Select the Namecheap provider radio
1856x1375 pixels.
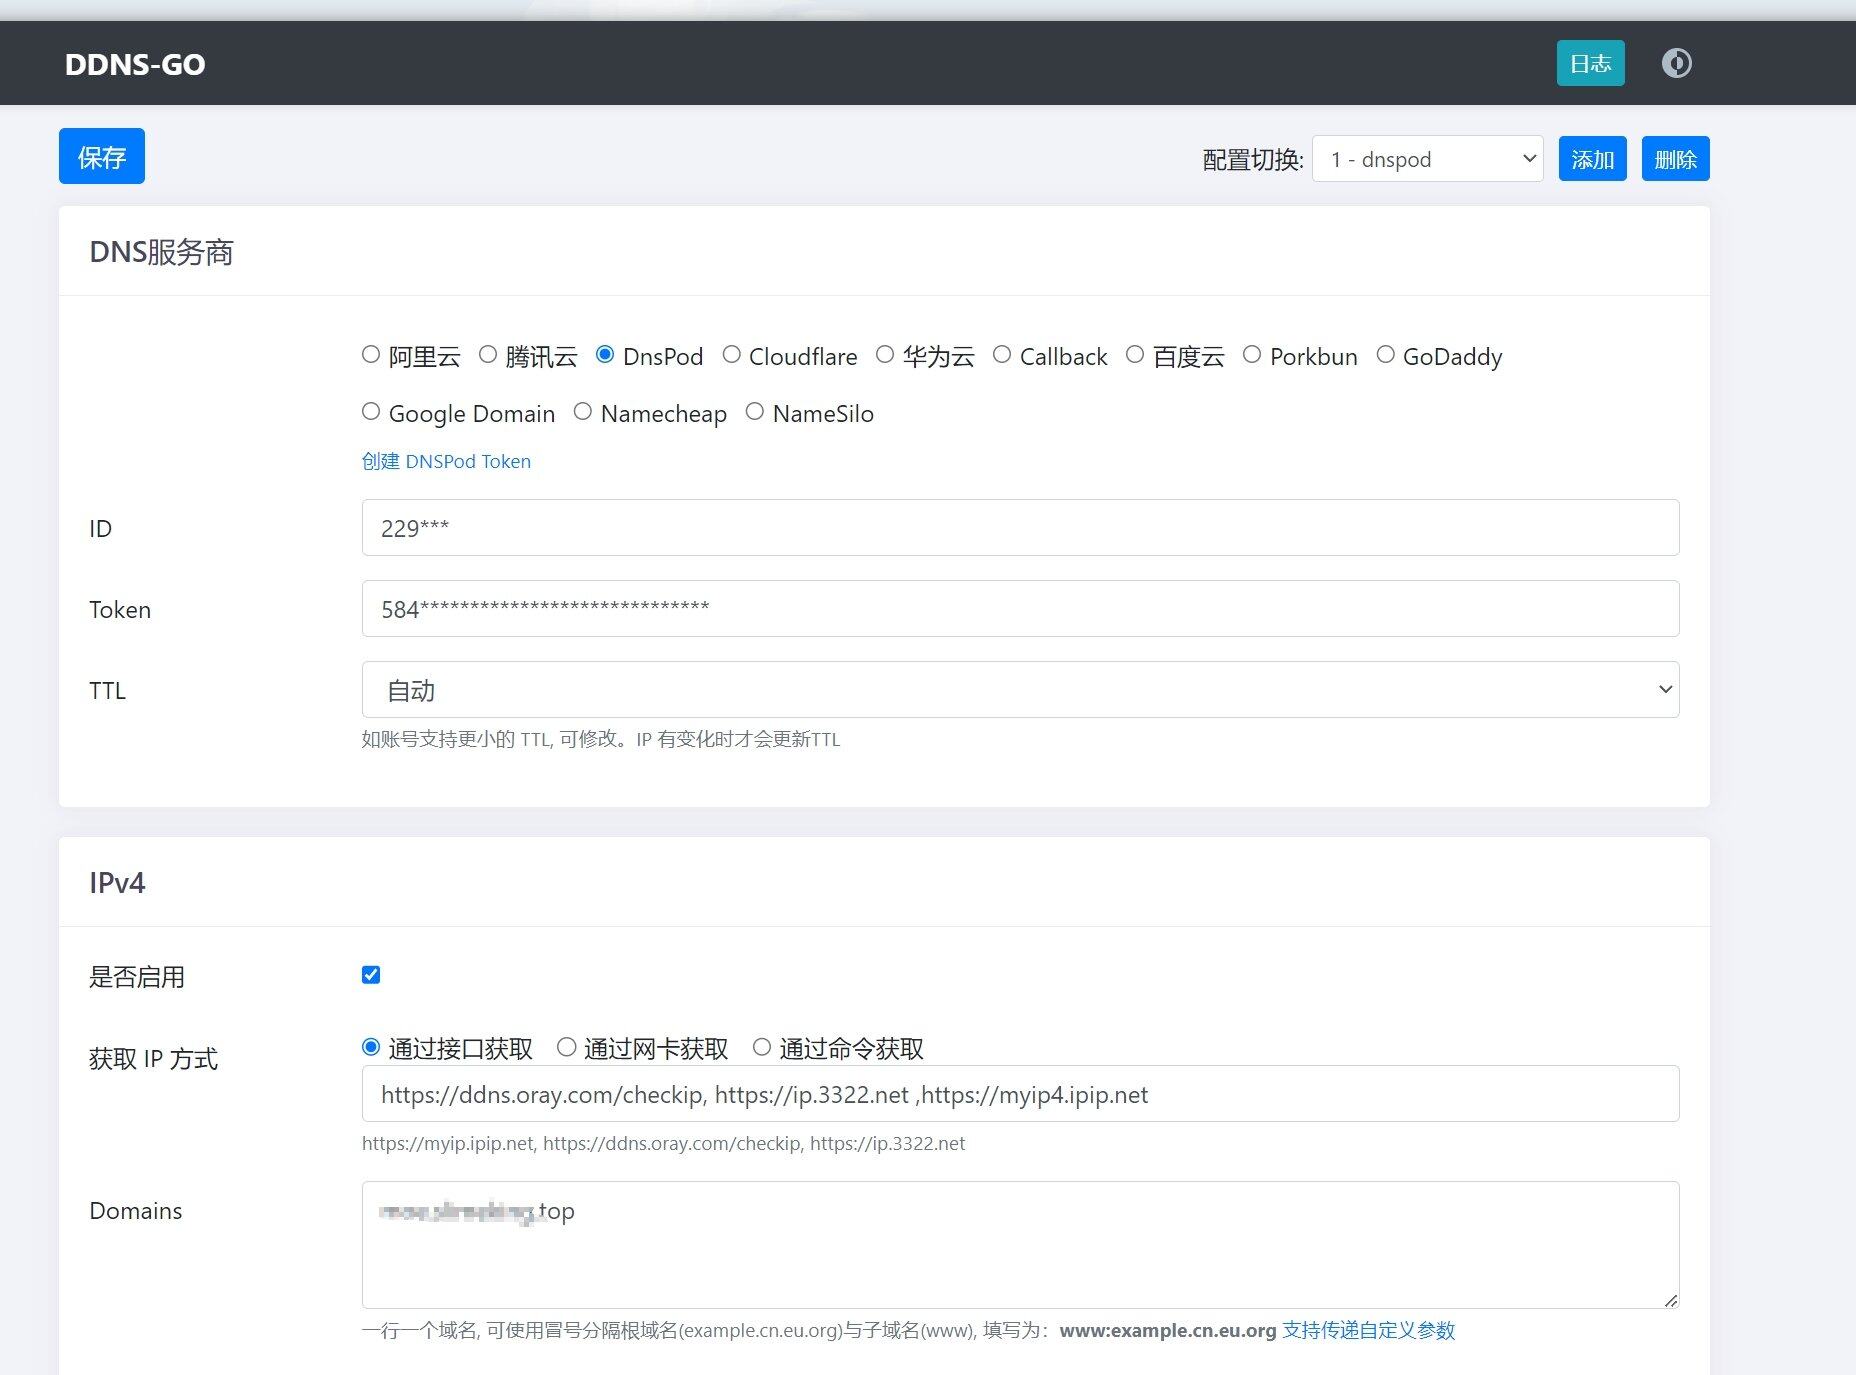[583, 411]
